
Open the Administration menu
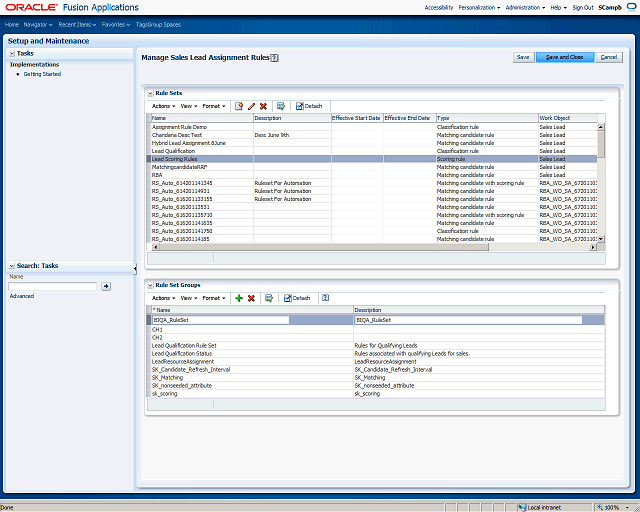[x=525, y=7]
